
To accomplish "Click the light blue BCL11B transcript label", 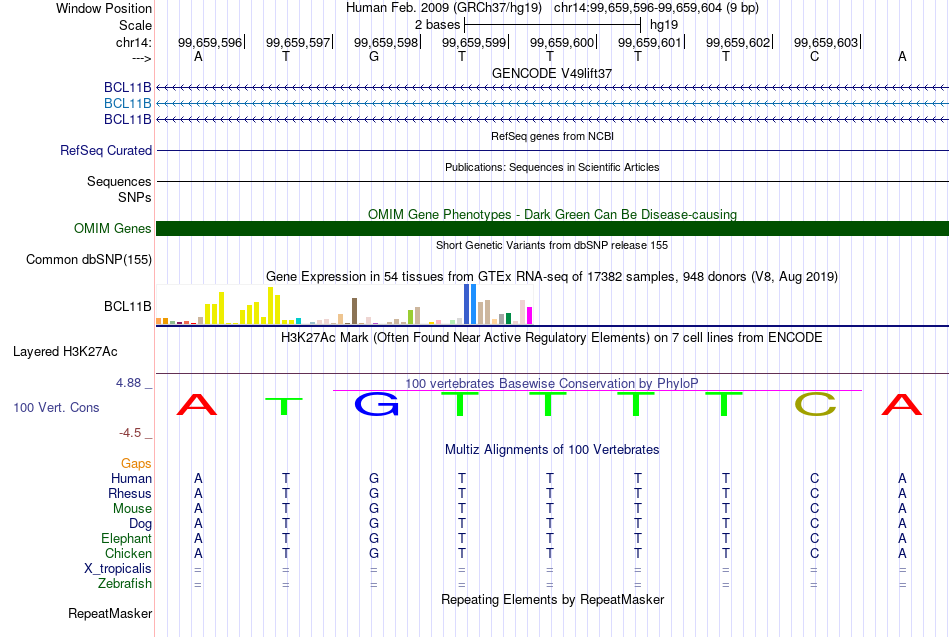I will click(x=128, y=104).
